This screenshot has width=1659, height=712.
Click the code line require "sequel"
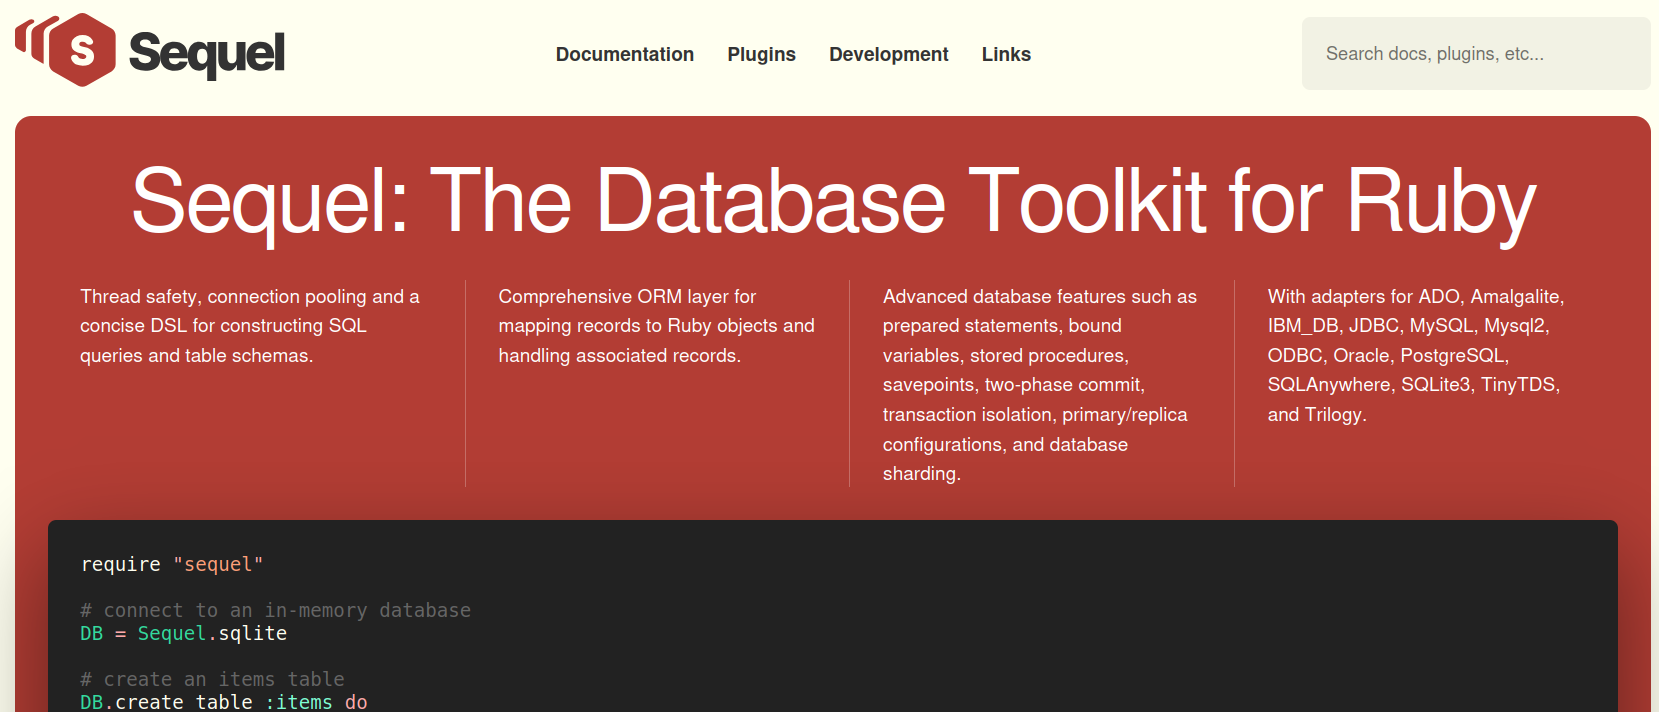click(x=172, y=564)
